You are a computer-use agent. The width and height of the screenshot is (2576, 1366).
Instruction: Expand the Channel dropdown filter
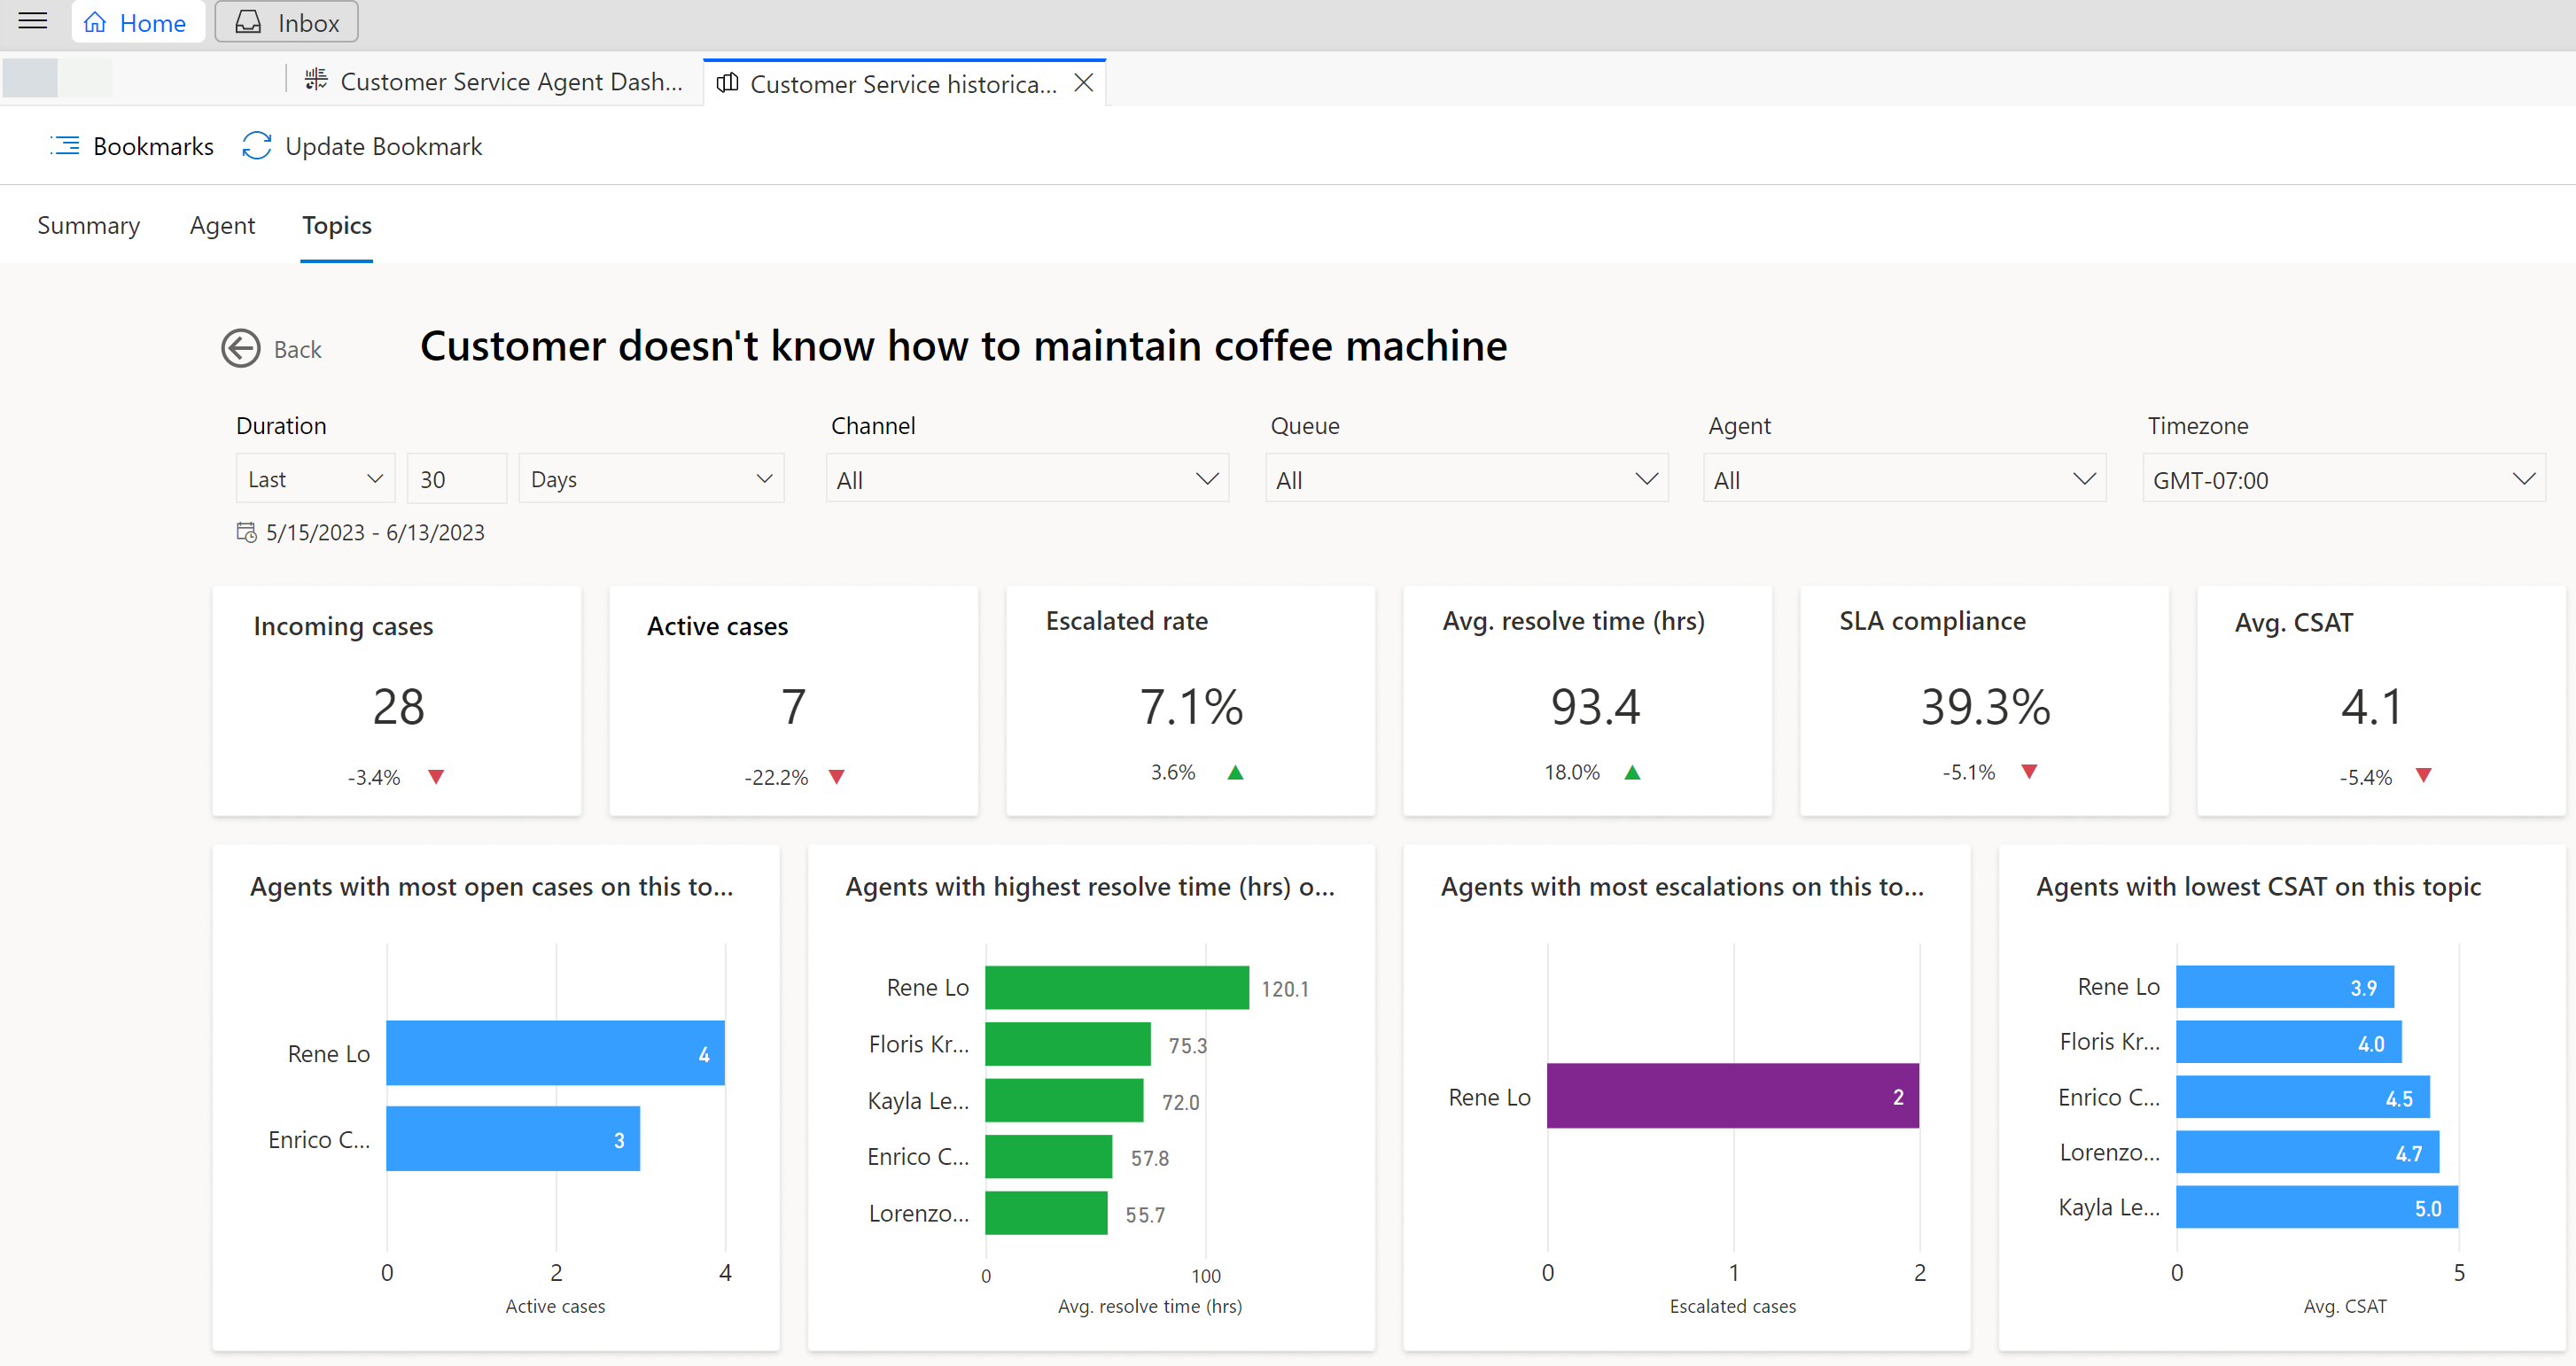tap(1210, 480)
